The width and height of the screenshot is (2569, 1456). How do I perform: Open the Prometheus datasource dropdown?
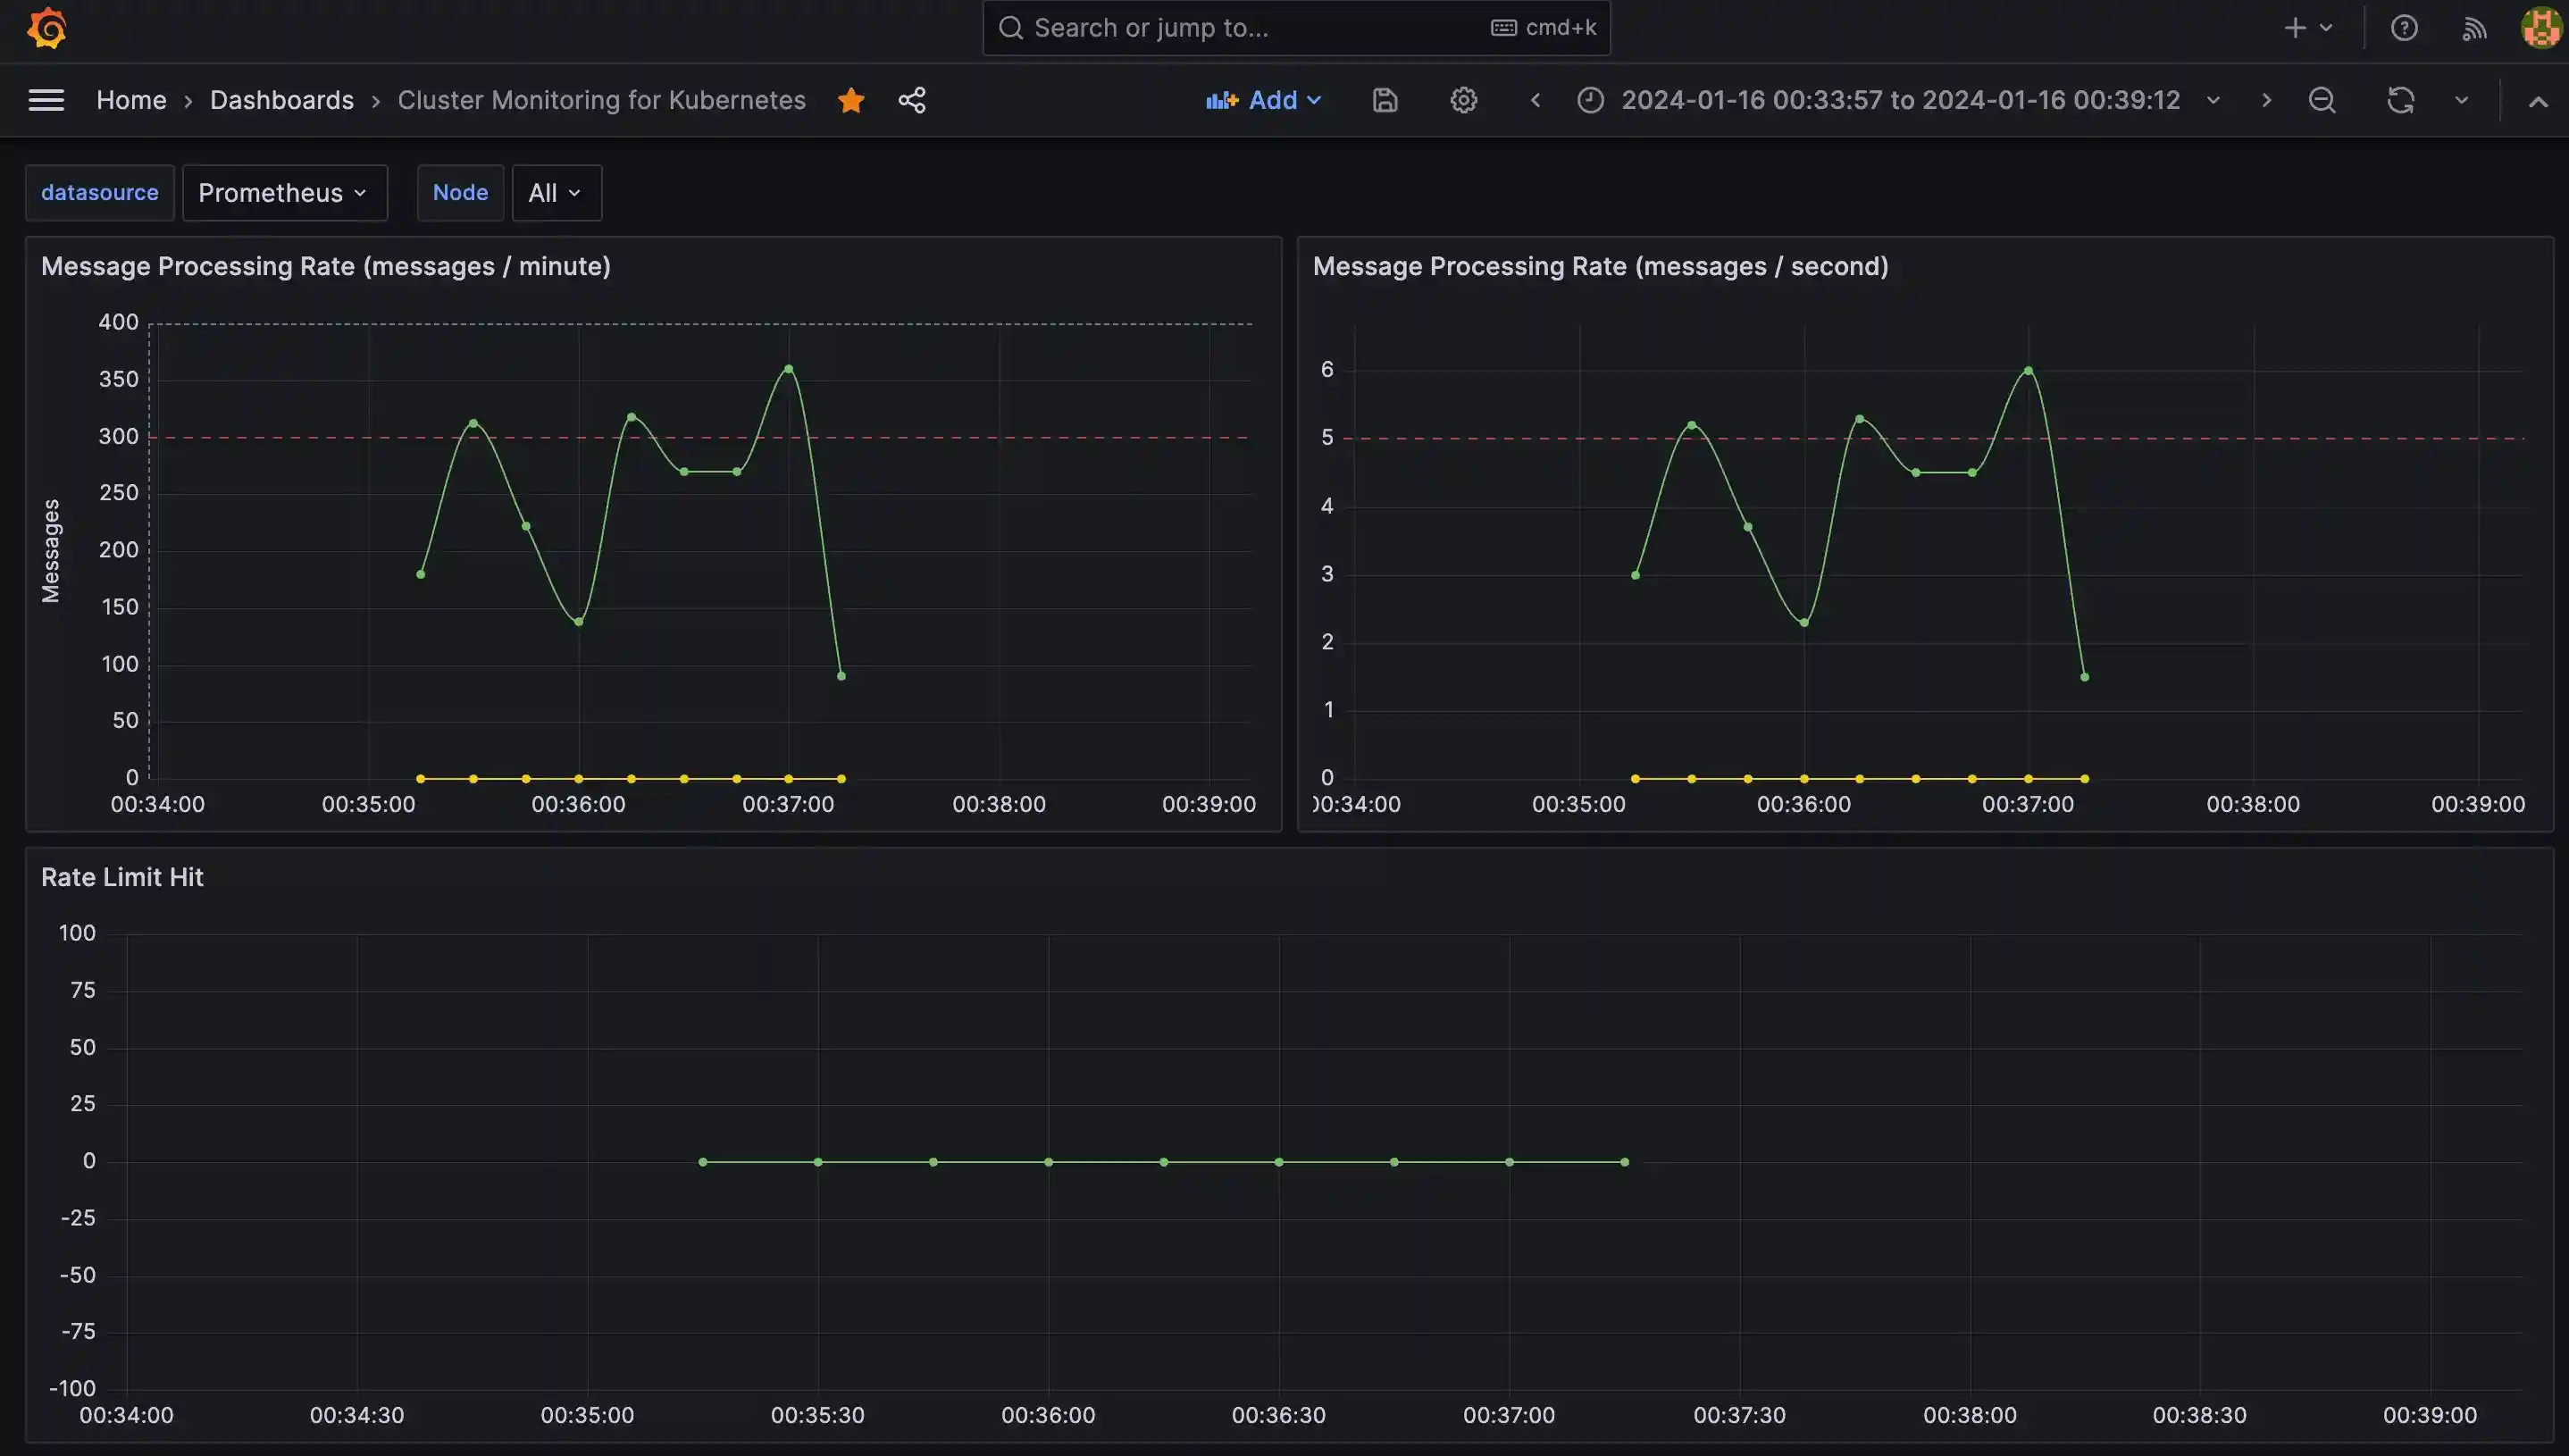(284, 193)
